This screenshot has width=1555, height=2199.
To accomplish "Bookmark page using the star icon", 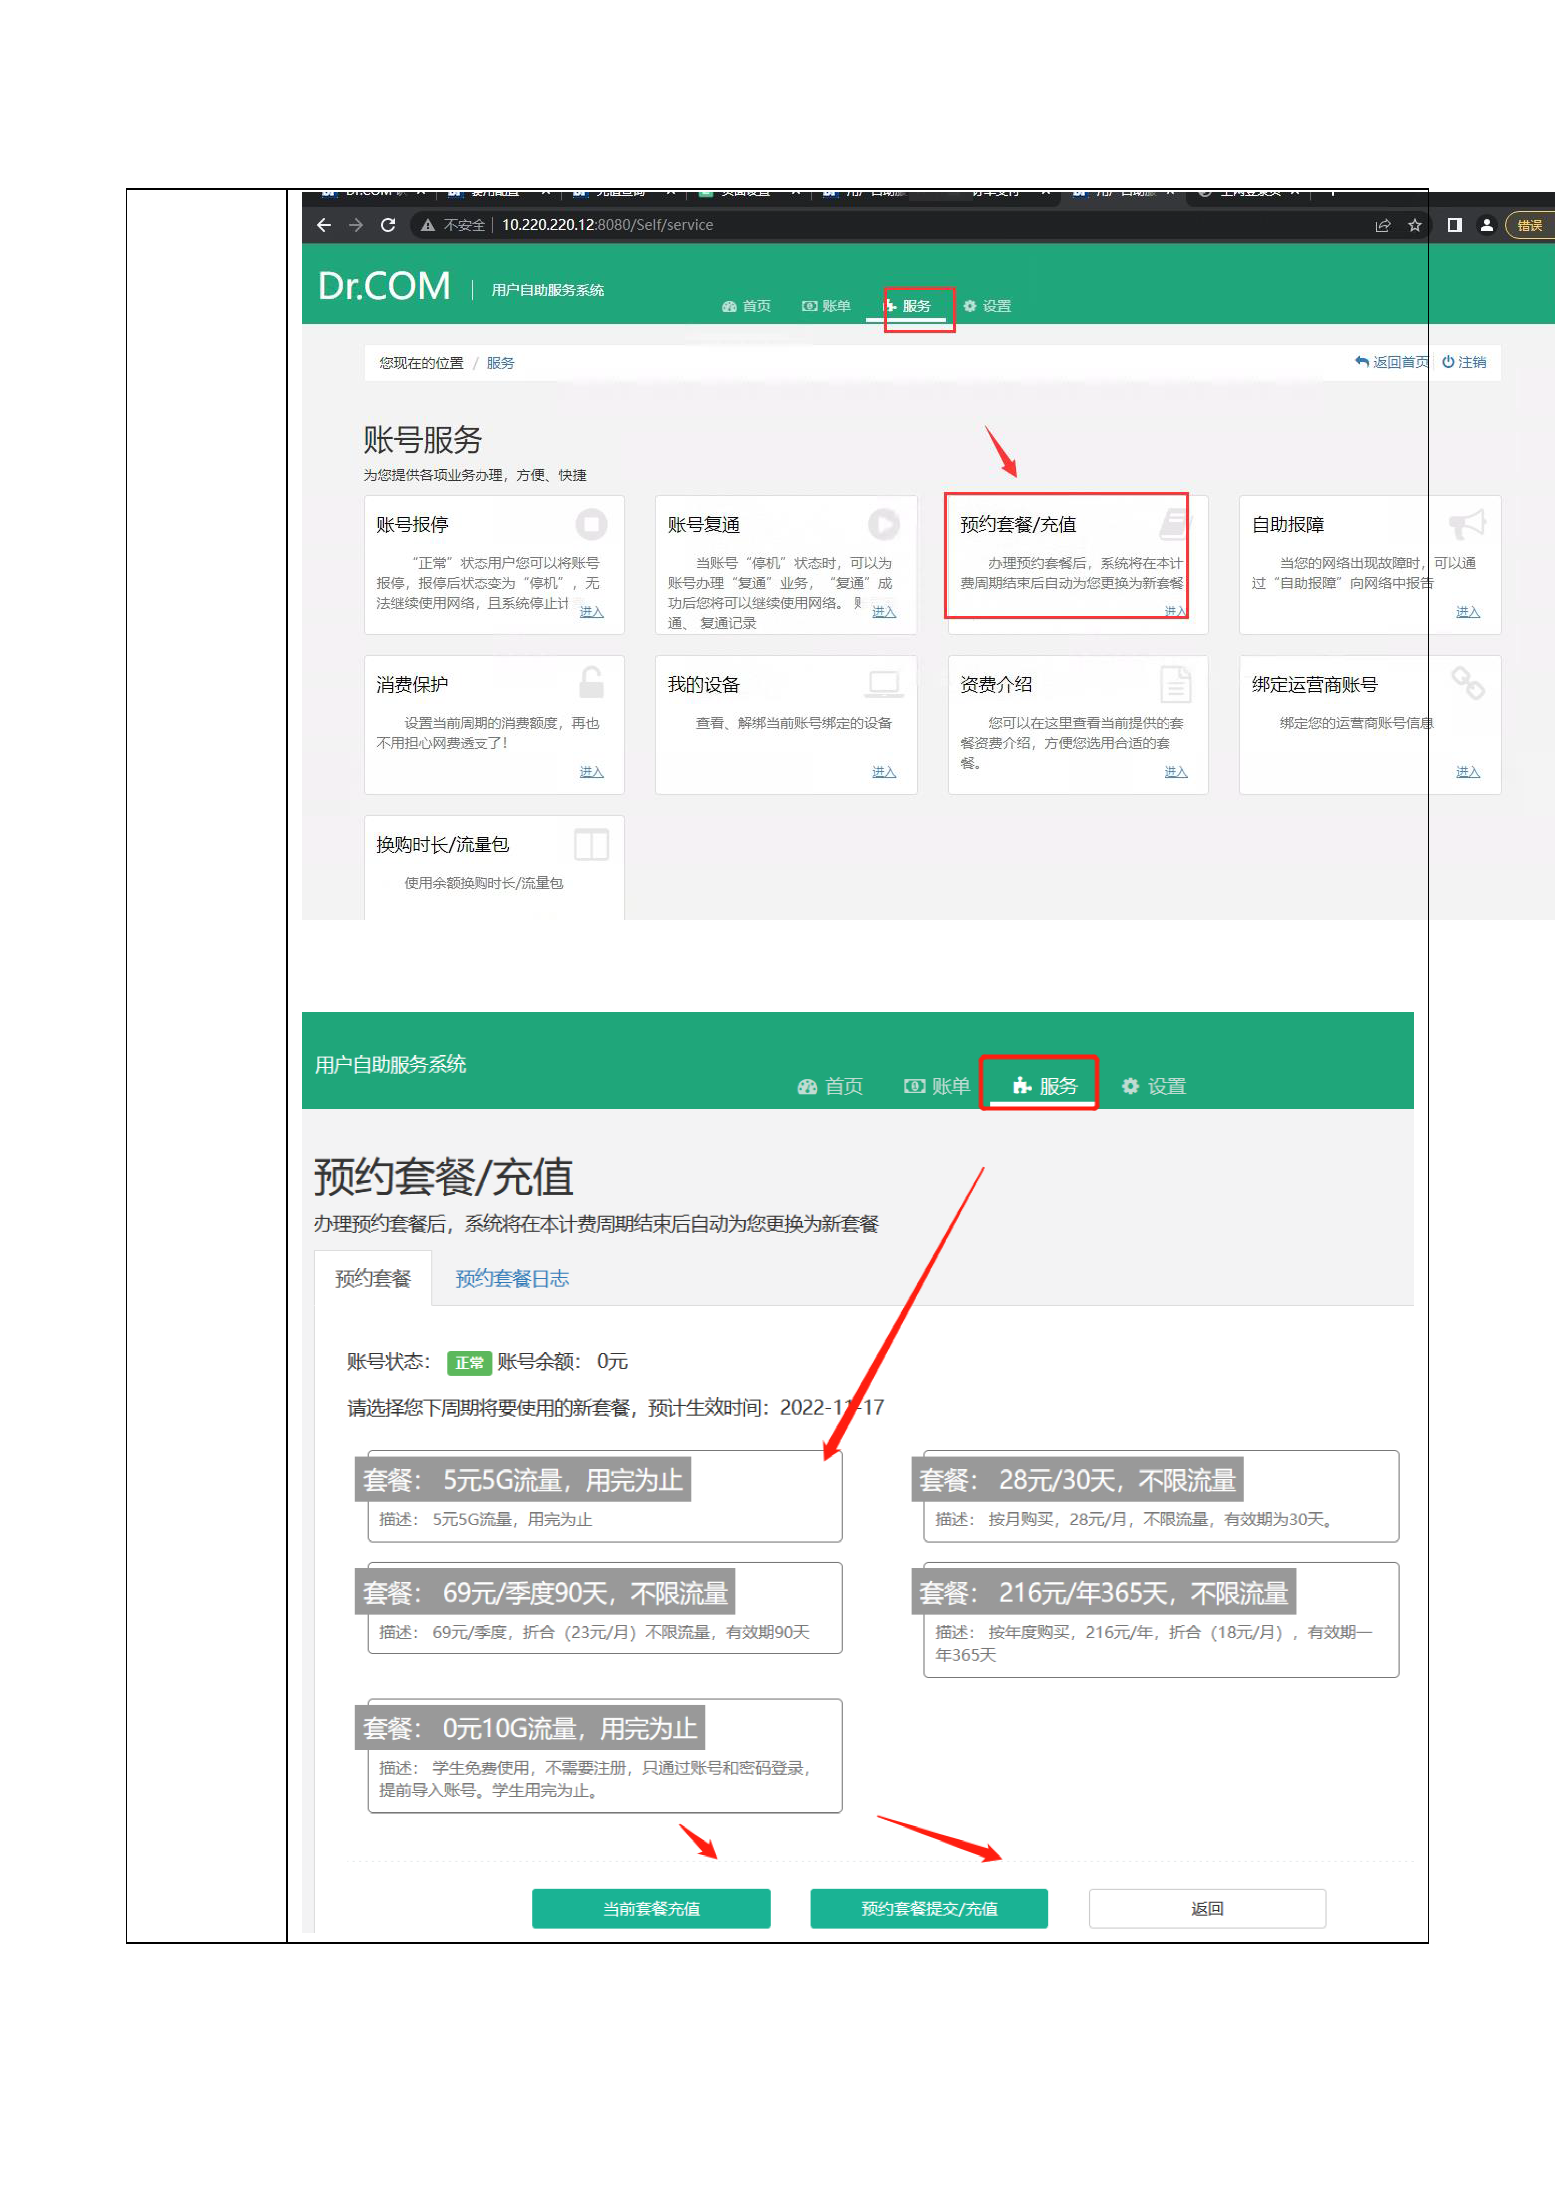I will point(1414,225).
